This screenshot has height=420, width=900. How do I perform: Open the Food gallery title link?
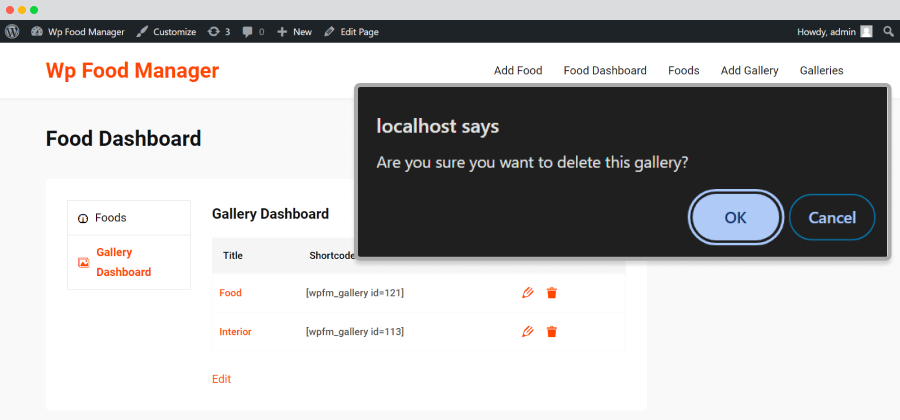230,293
